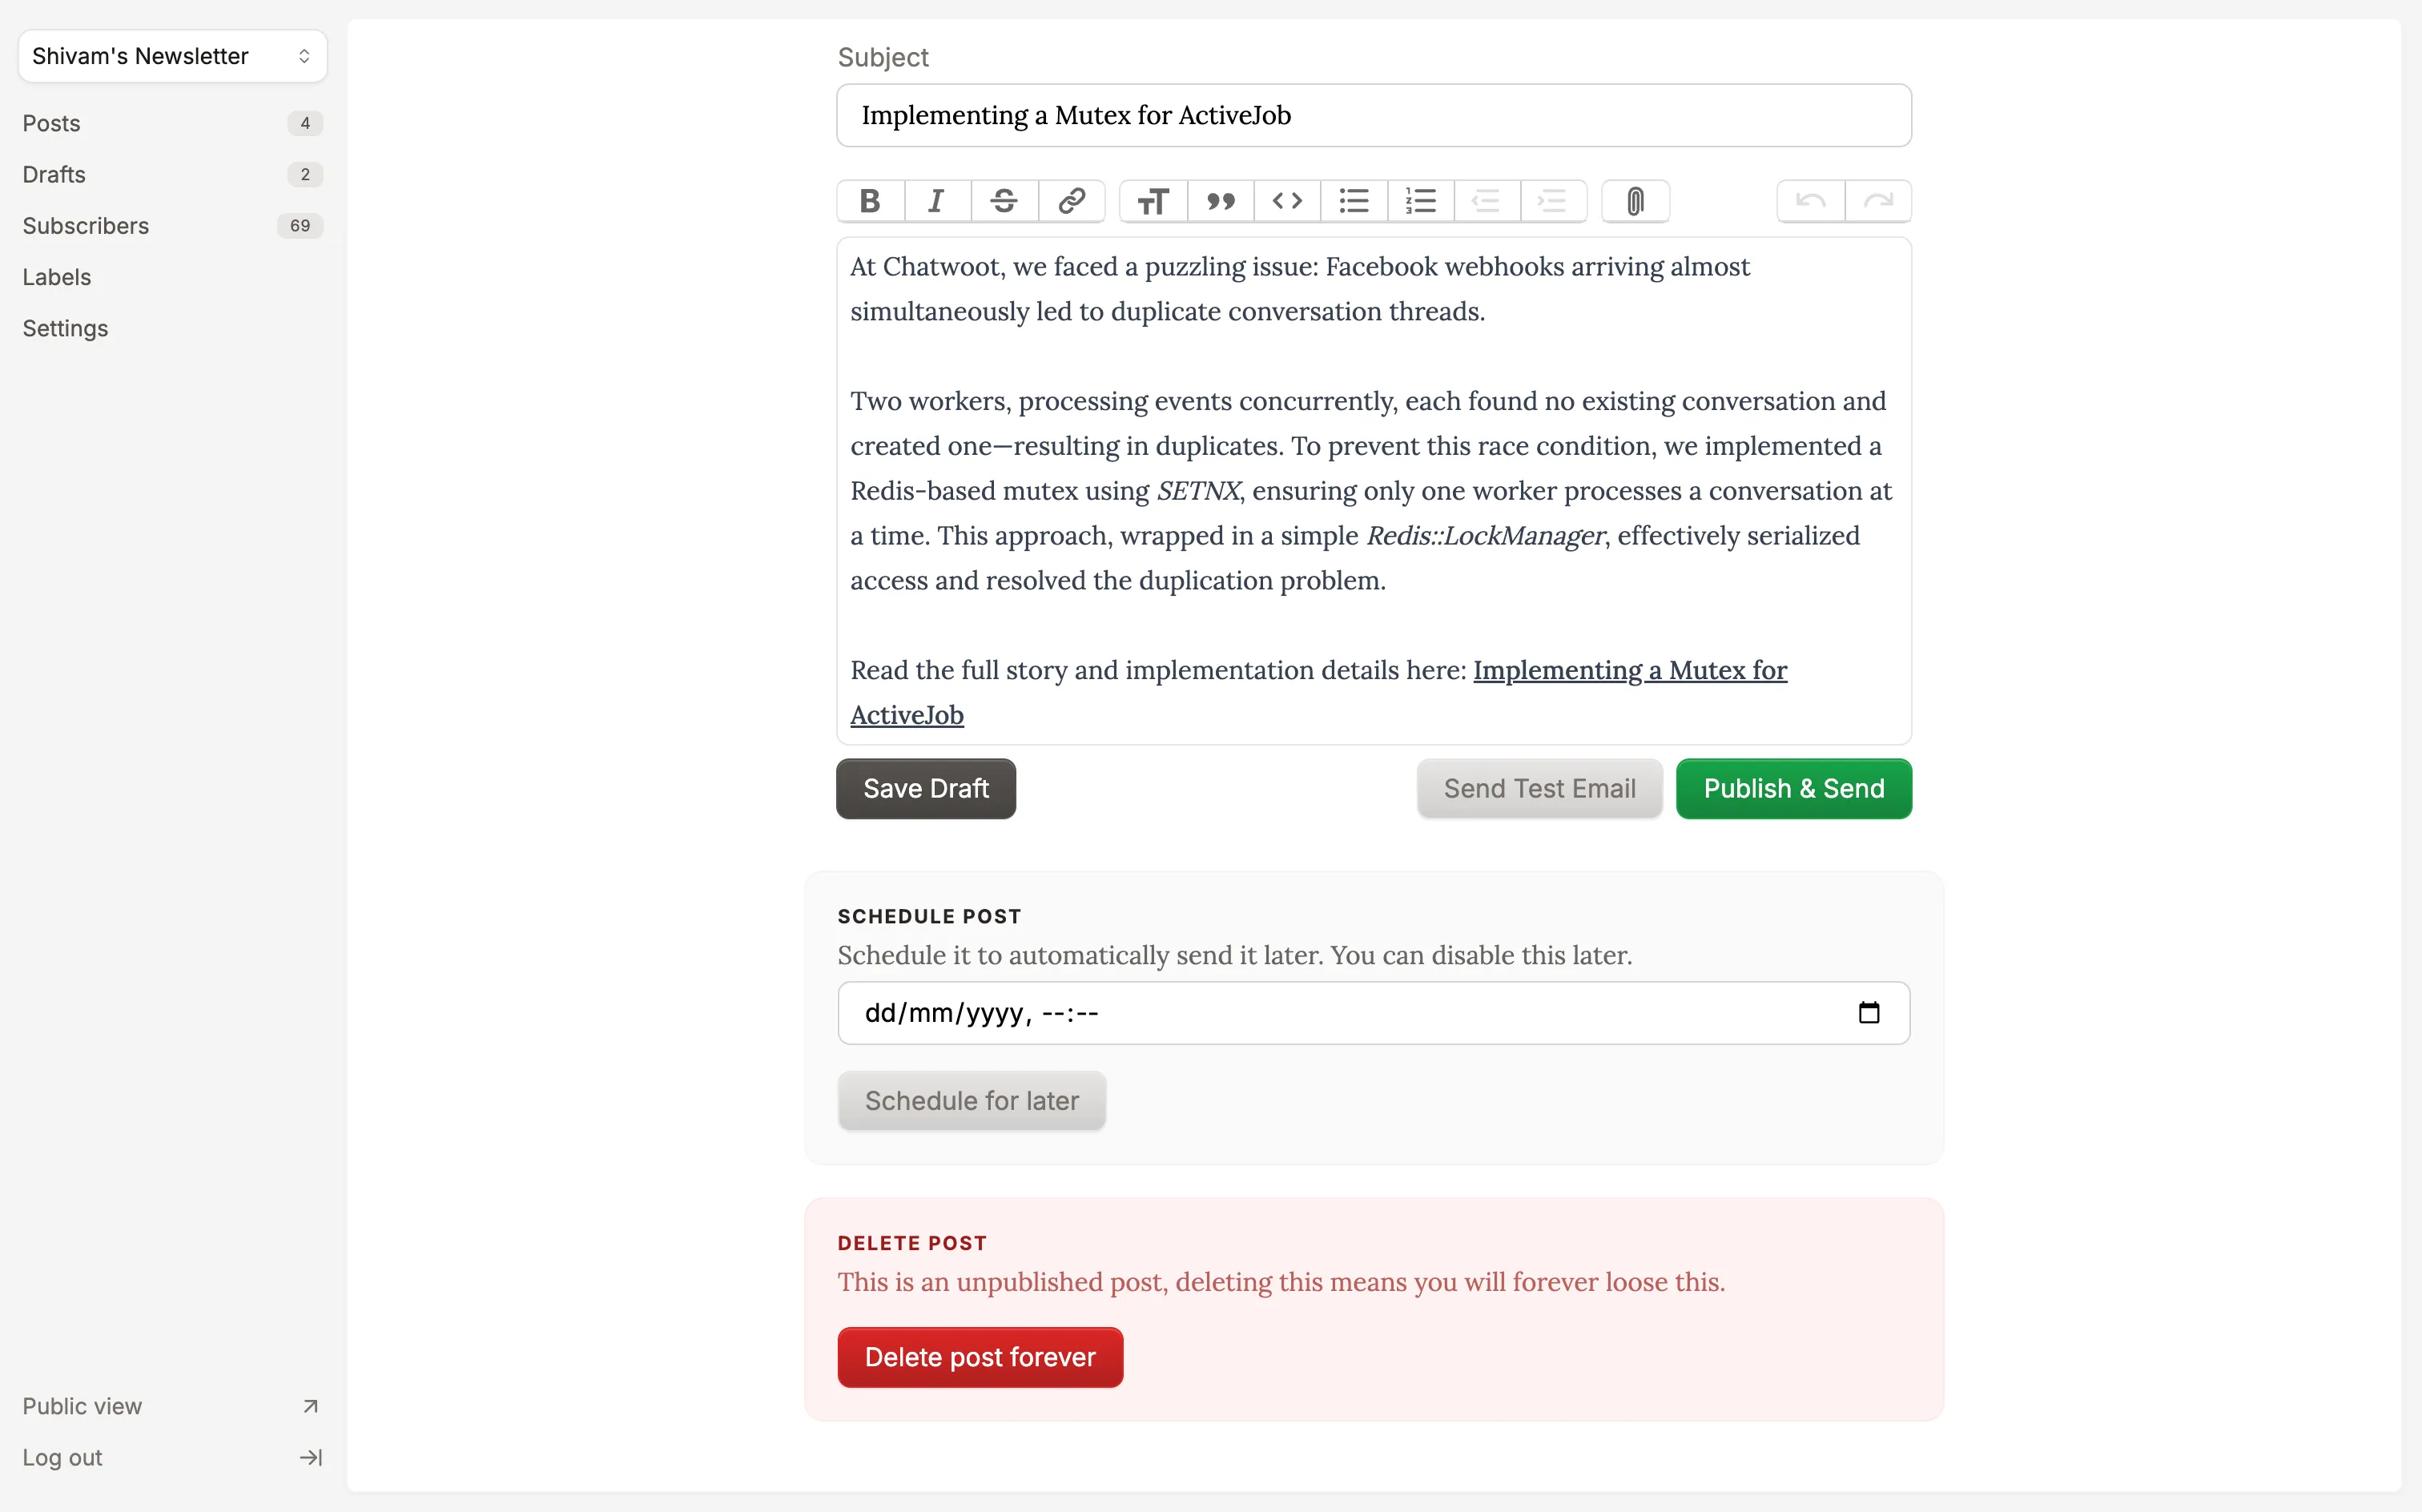This screenshot has height=1512, width=2422.
Task: Apply strikethrough formatting
Action: [x=1003, y=200]
